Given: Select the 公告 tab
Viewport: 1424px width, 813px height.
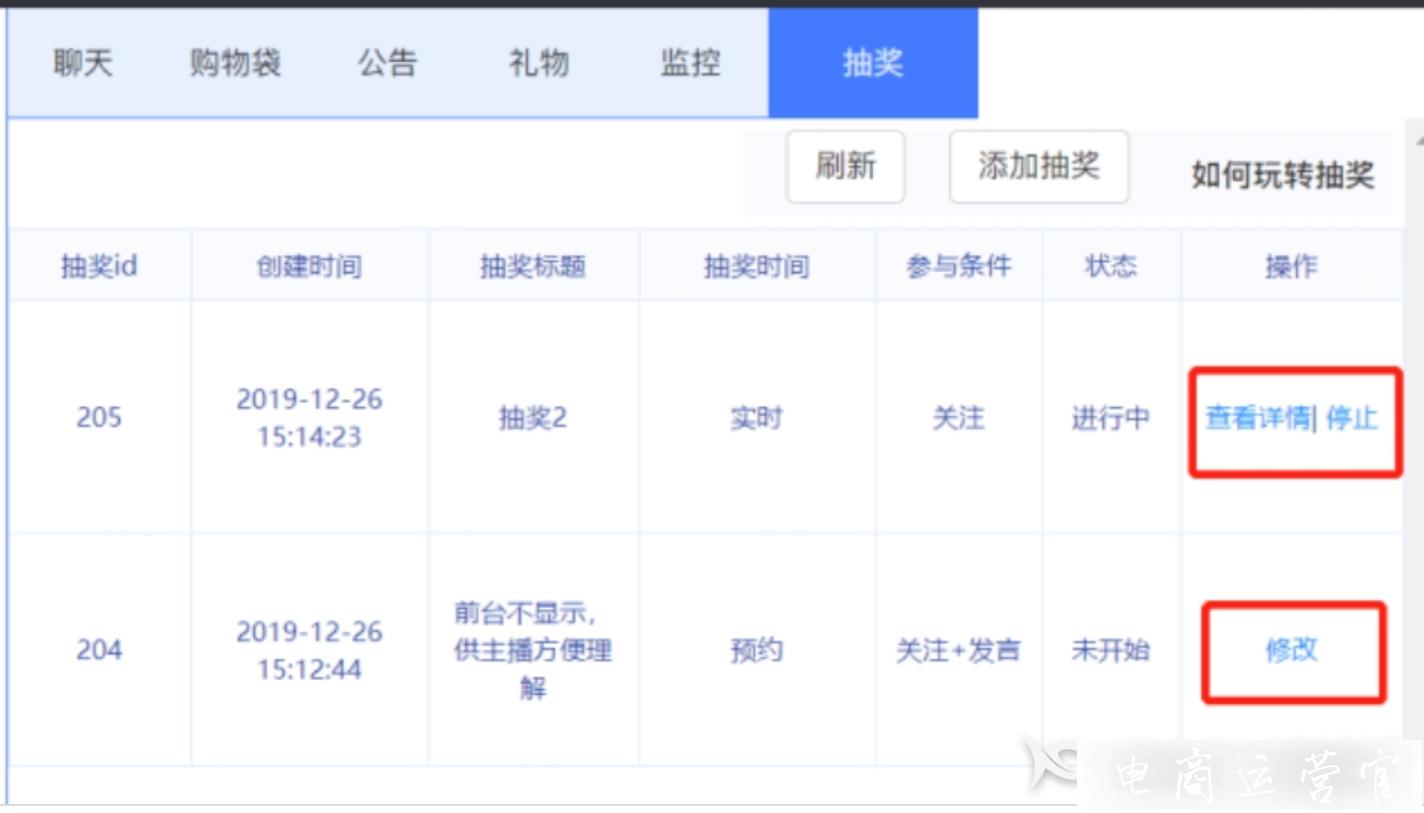Looking at the screenshot, I should coord(387,63).
